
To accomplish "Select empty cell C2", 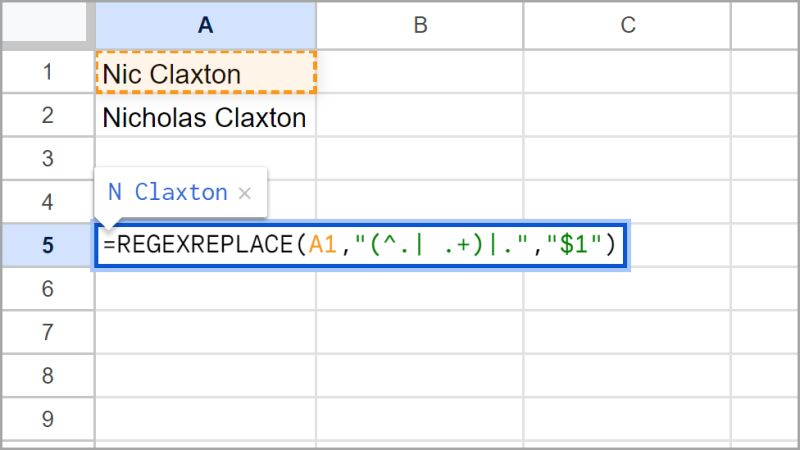I will pos(628,115).
